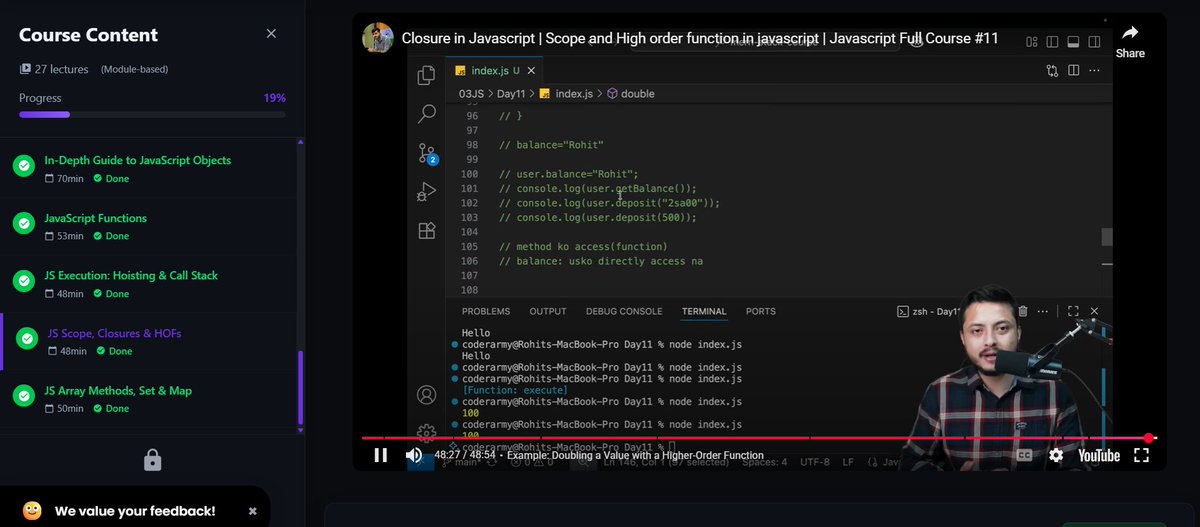The image size is (1200, 527).
Task: Open editor more actions ellipsis
Action: [x=1095, y=70]
